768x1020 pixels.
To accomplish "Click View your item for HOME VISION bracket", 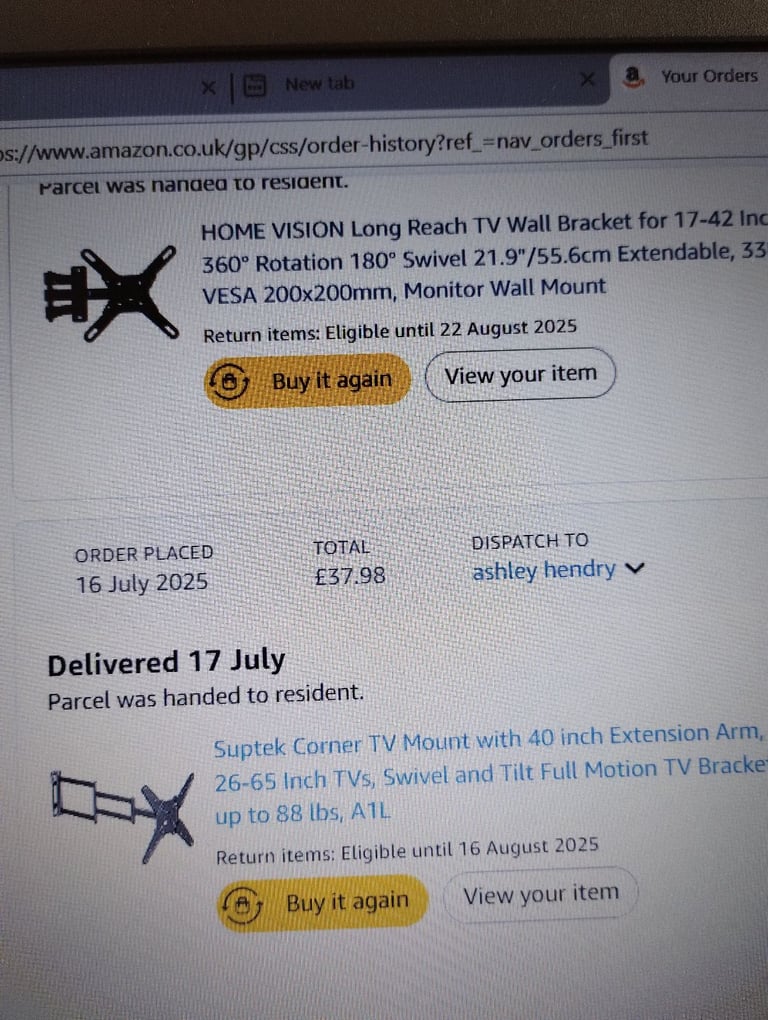I will point(520,375).
